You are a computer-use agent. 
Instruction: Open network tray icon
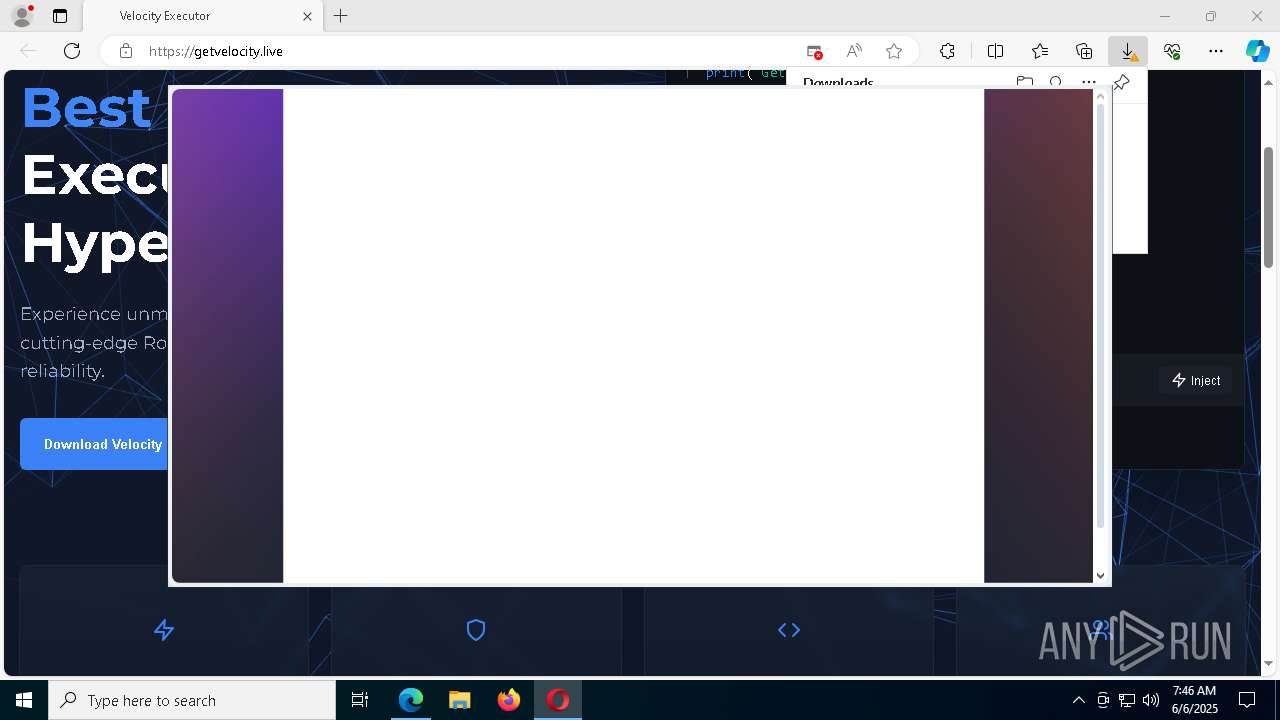pyautogui.click(x=1127, y=700)
